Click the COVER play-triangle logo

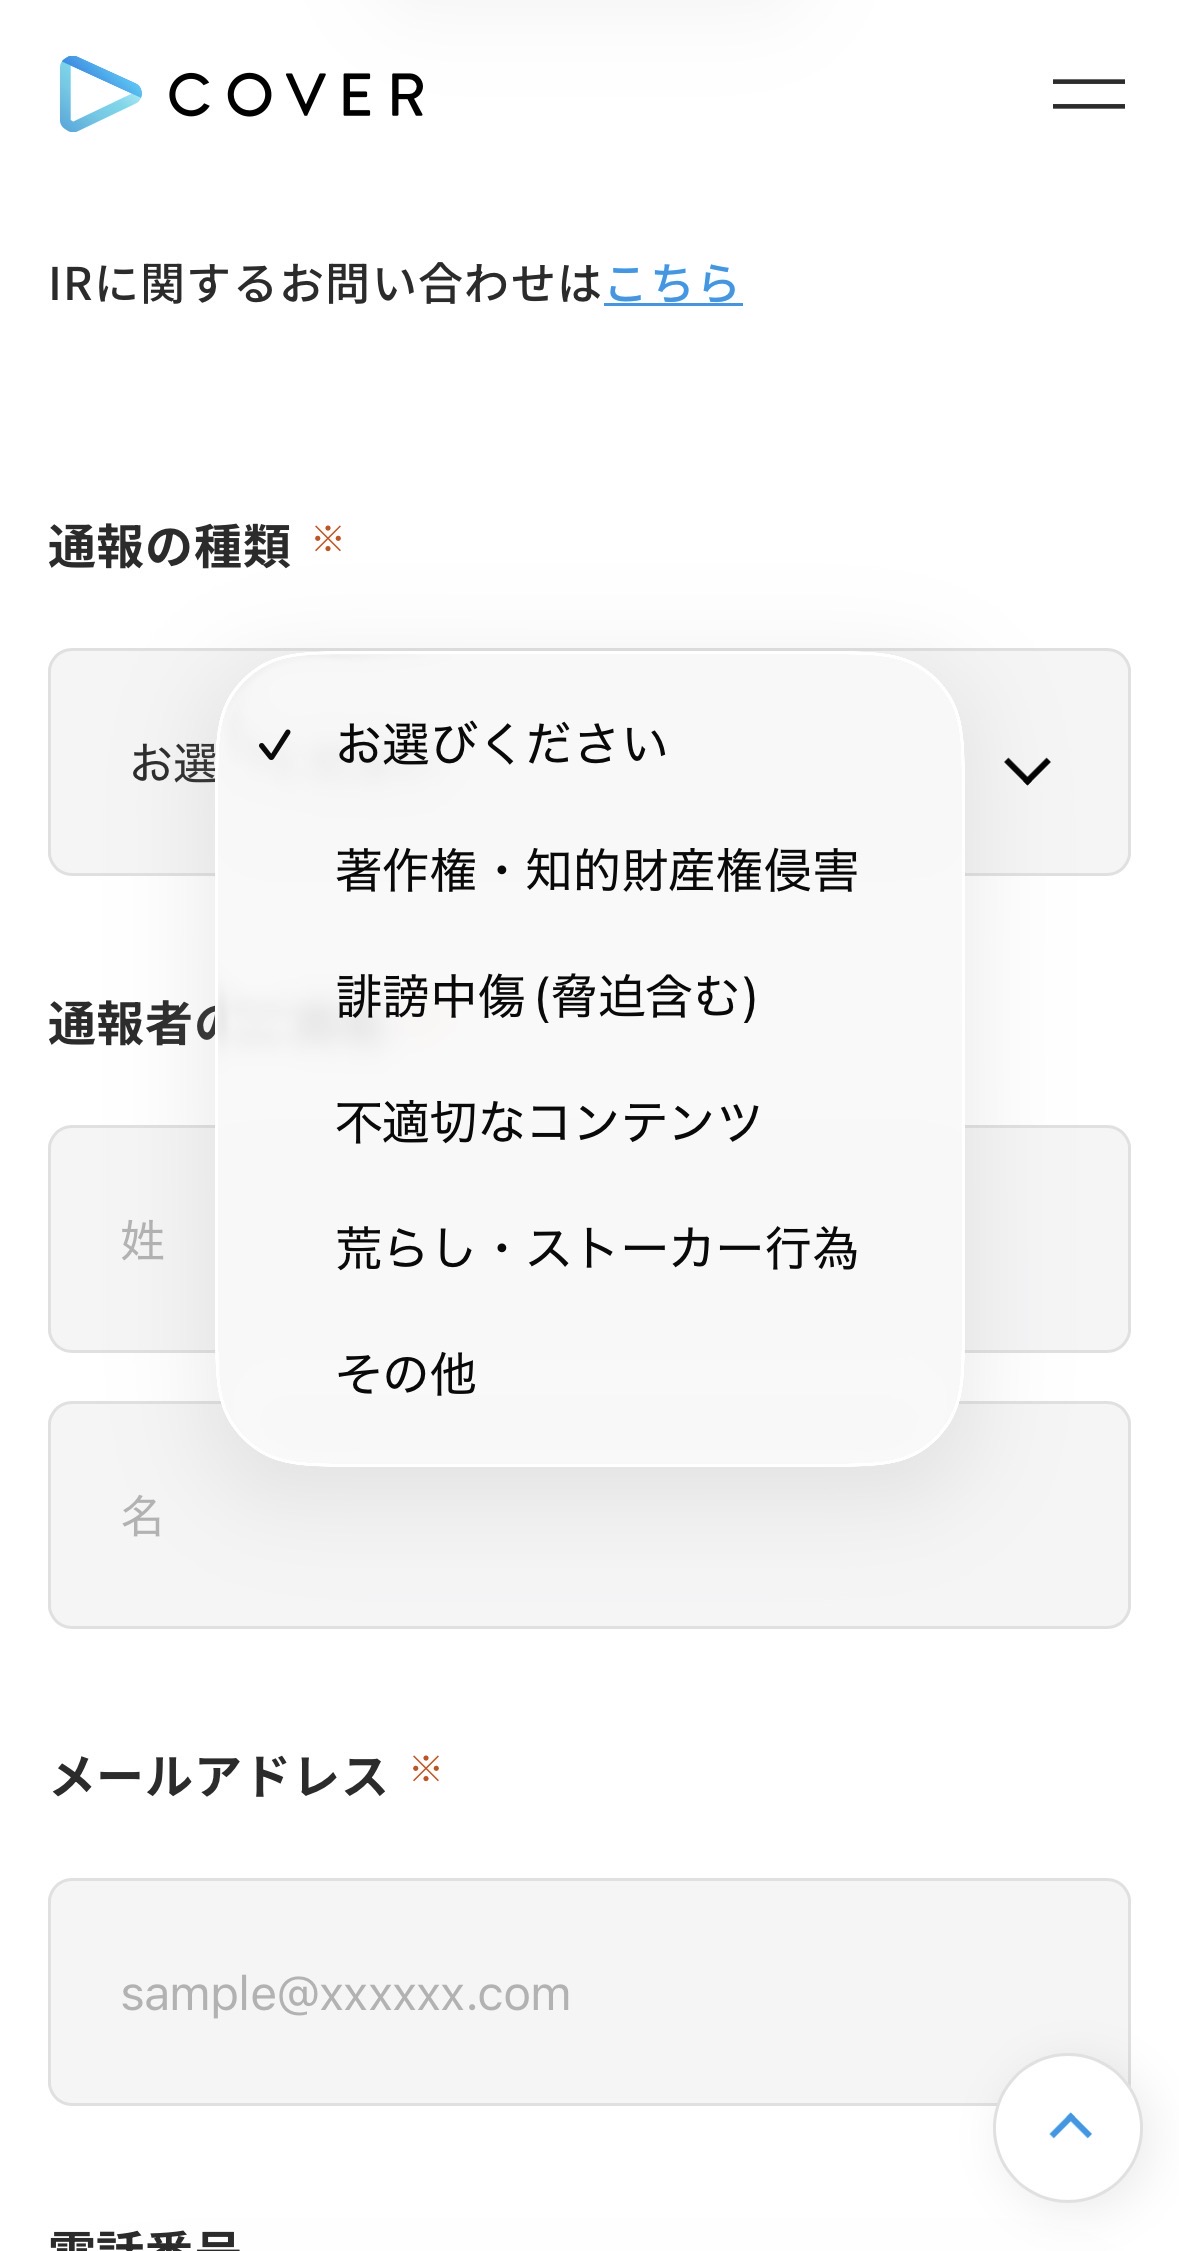(x=100, y=94)
